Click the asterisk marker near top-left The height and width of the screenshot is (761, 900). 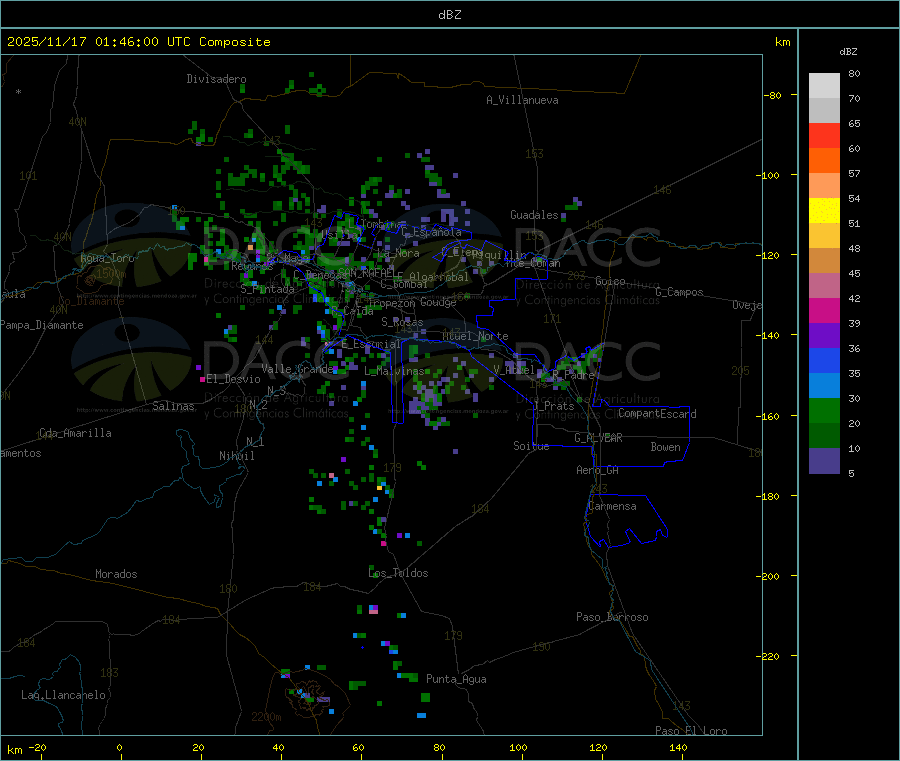pyautogui.click(x=18, y=92)
